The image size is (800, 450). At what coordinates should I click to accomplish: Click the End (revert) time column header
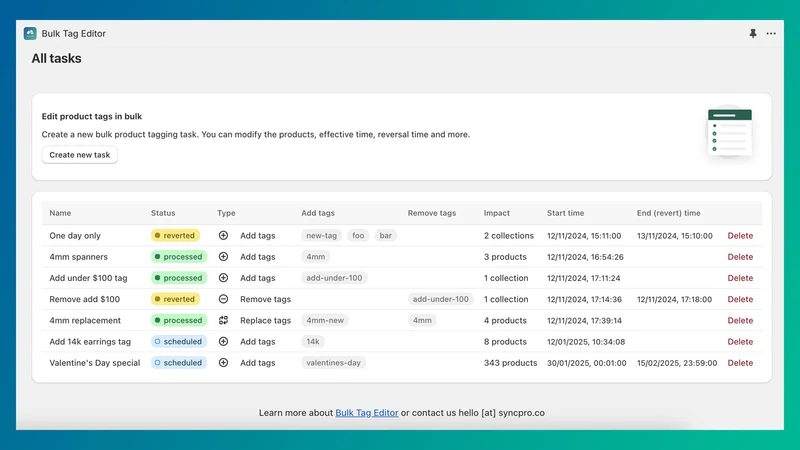[668, 213]
